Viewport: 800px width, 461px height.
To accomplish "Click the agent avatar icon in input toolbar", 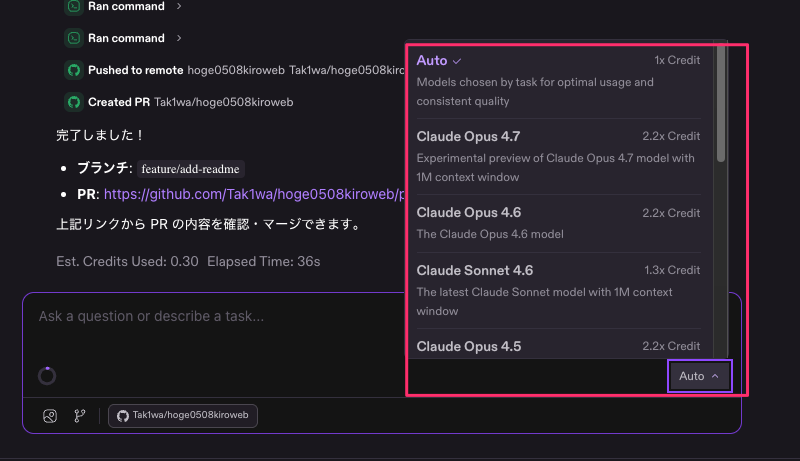I will [x=50, y=416].
